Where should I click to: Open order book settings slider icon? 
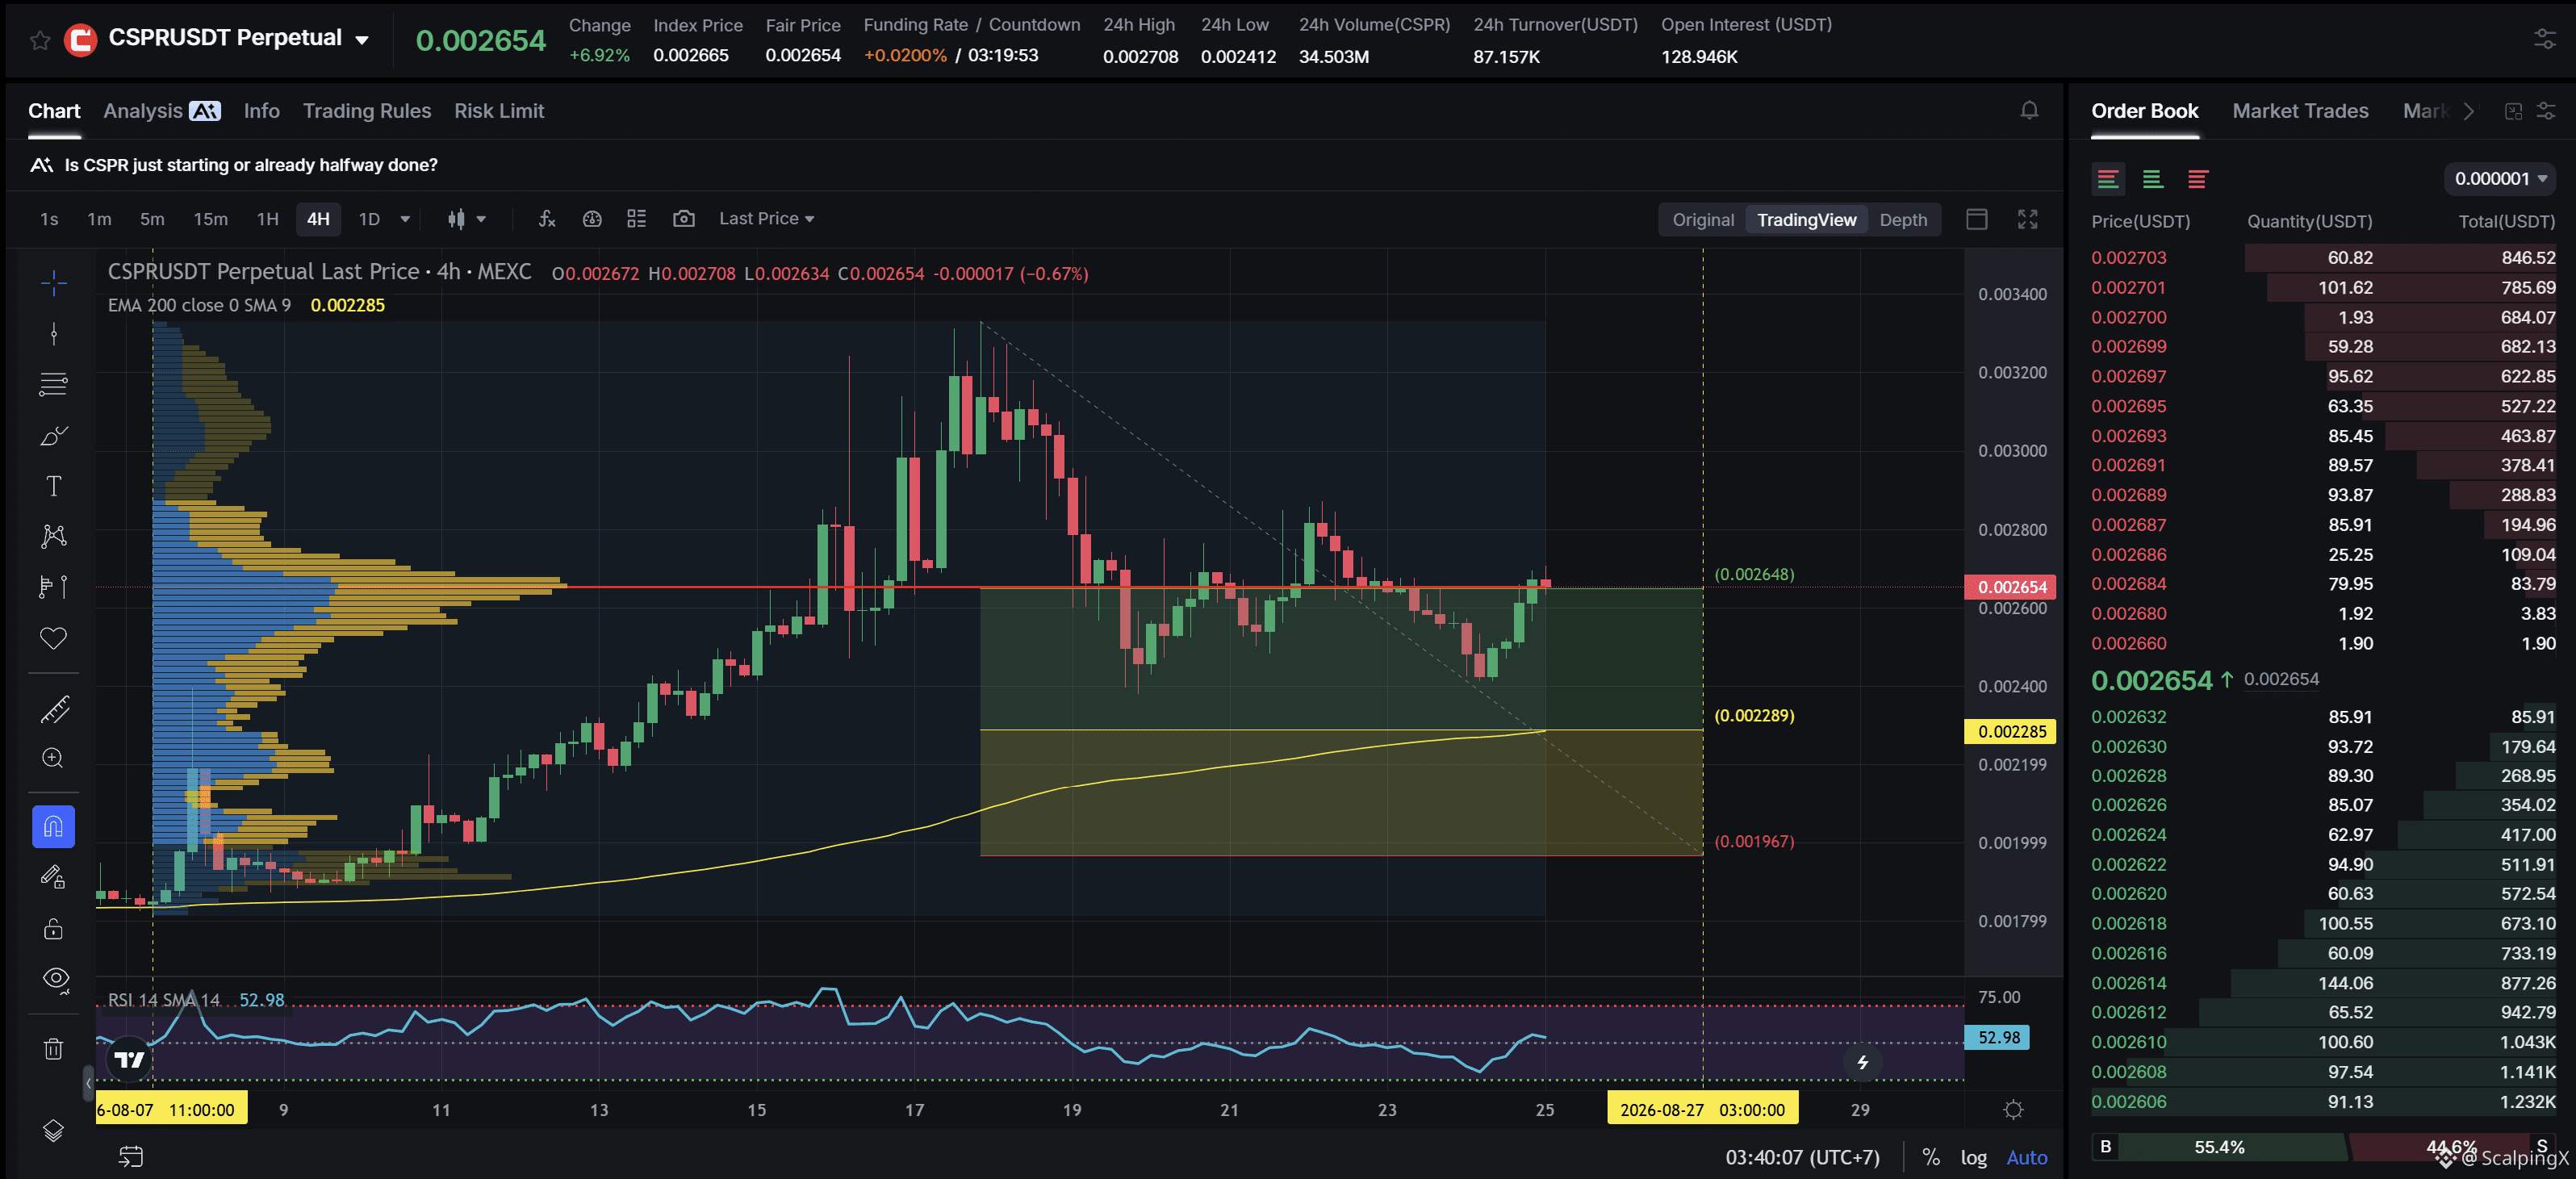click(x=2546, y=111)
